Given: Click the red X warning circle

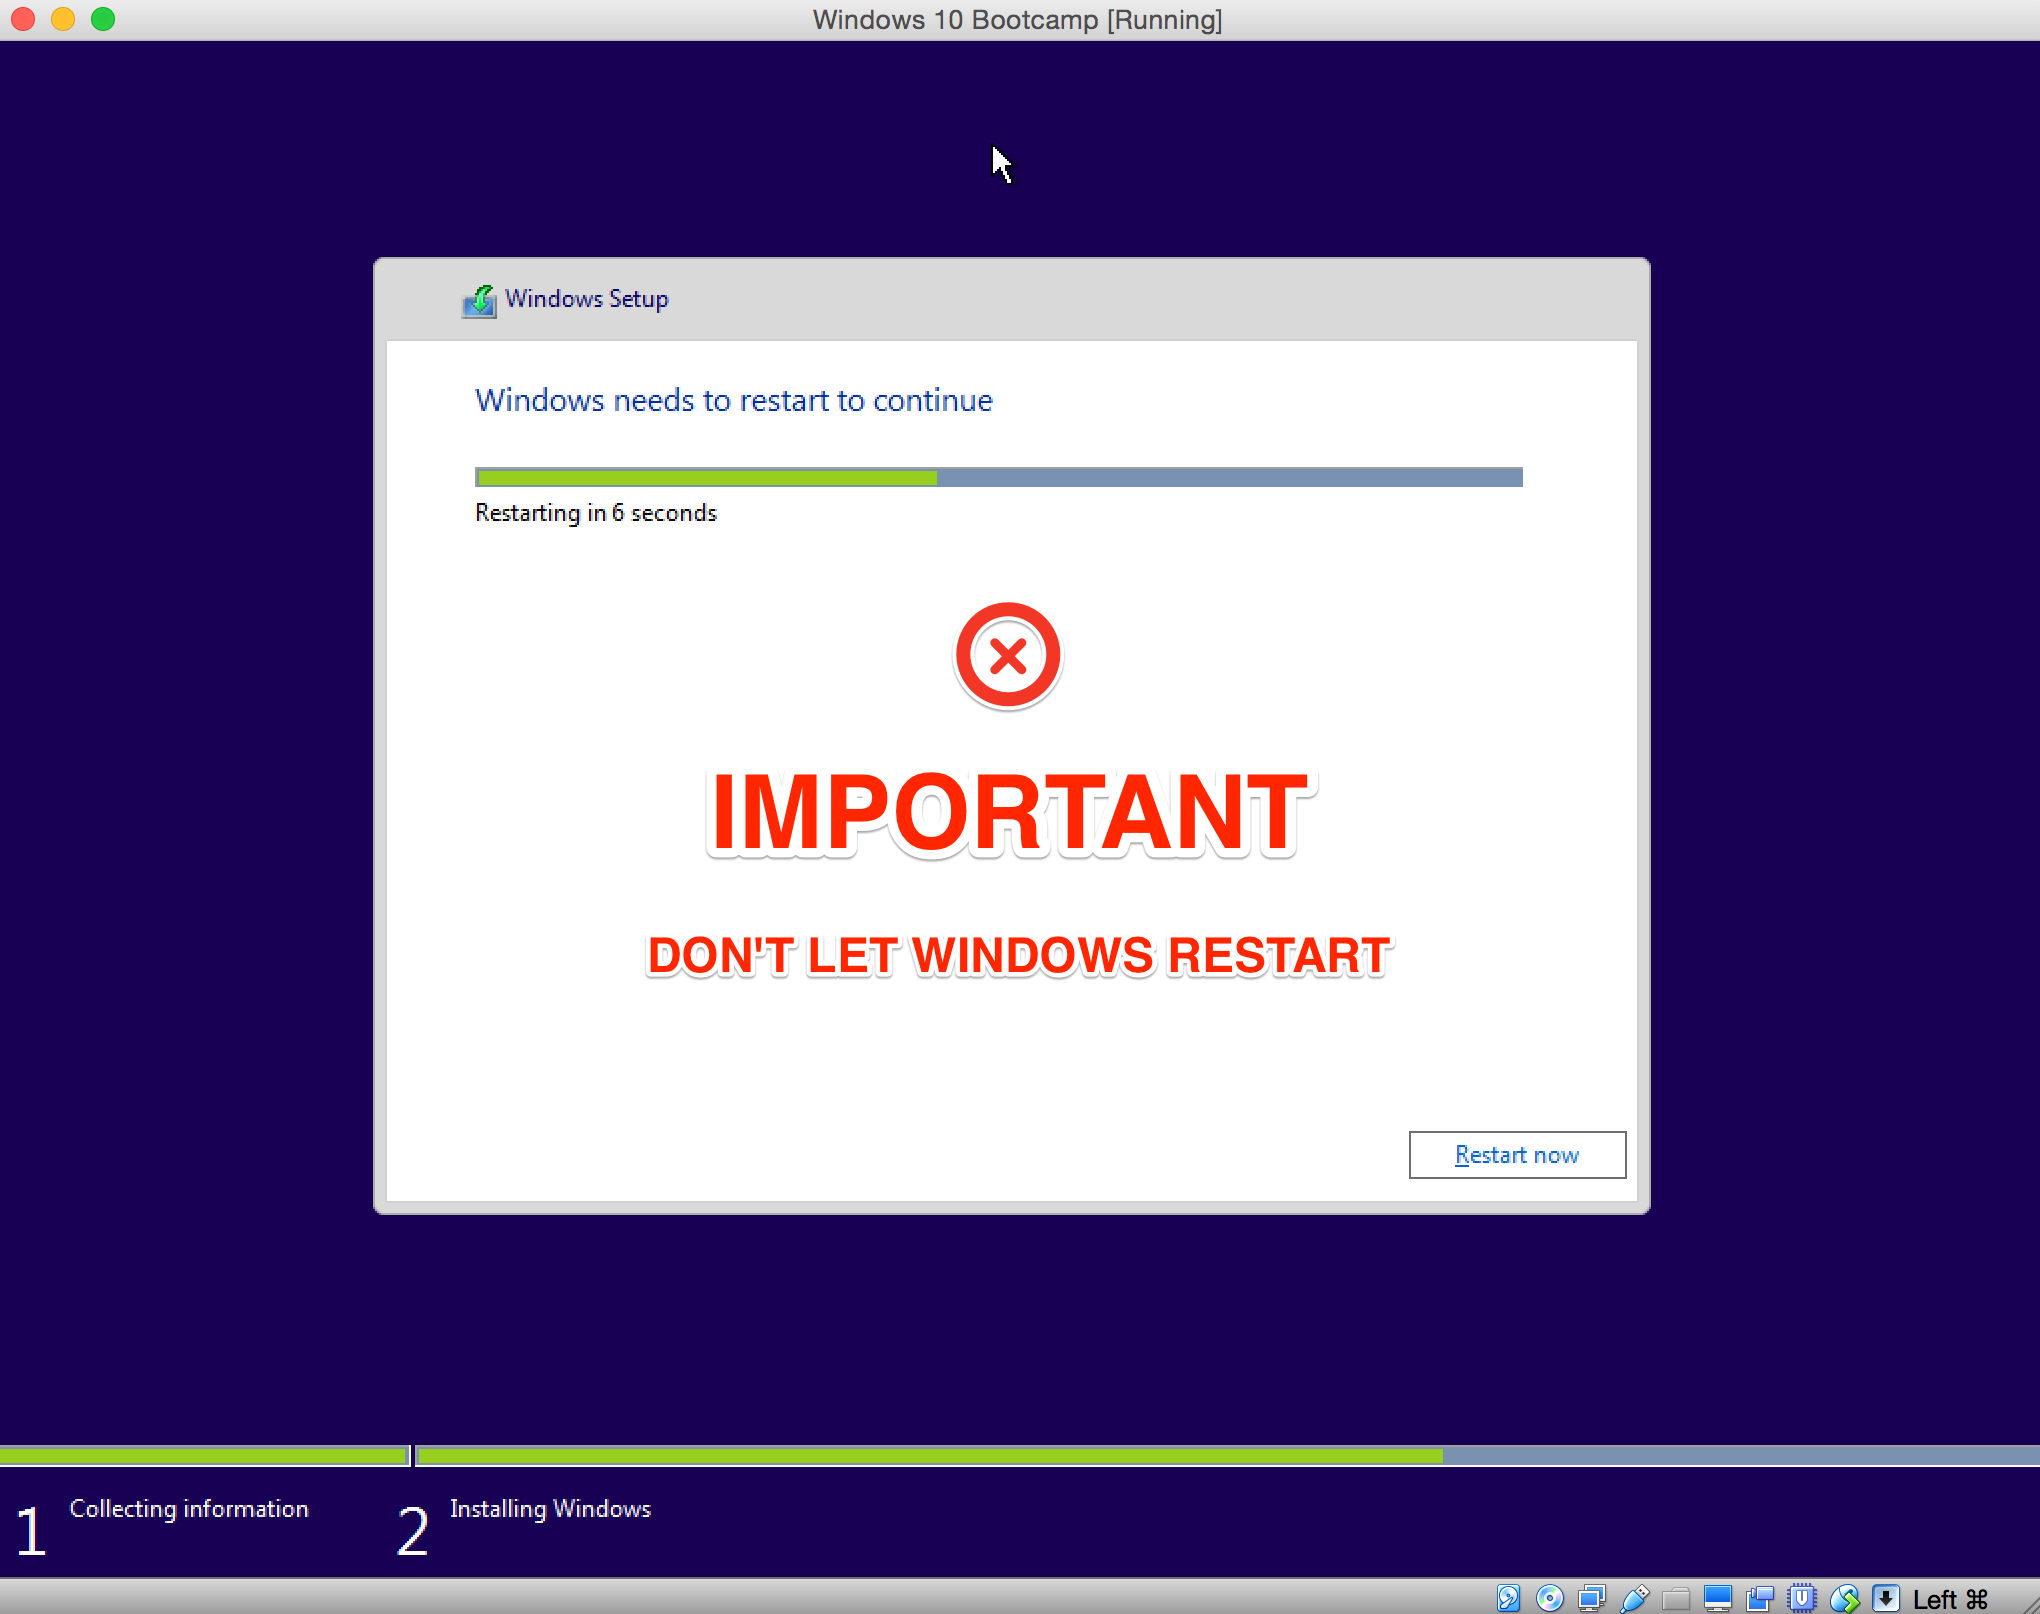Looking at the screenshot, I should point(1008,656).
